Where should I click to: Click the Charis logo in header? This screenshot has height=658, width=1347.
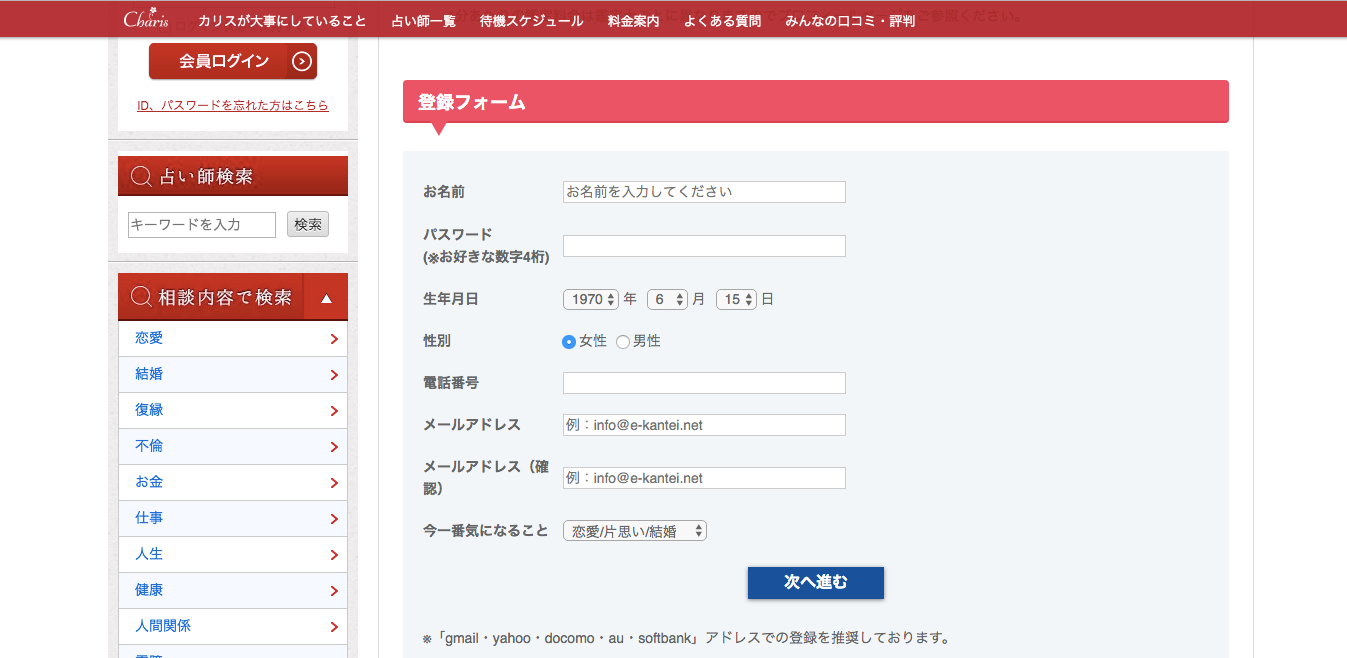[146, 20]
